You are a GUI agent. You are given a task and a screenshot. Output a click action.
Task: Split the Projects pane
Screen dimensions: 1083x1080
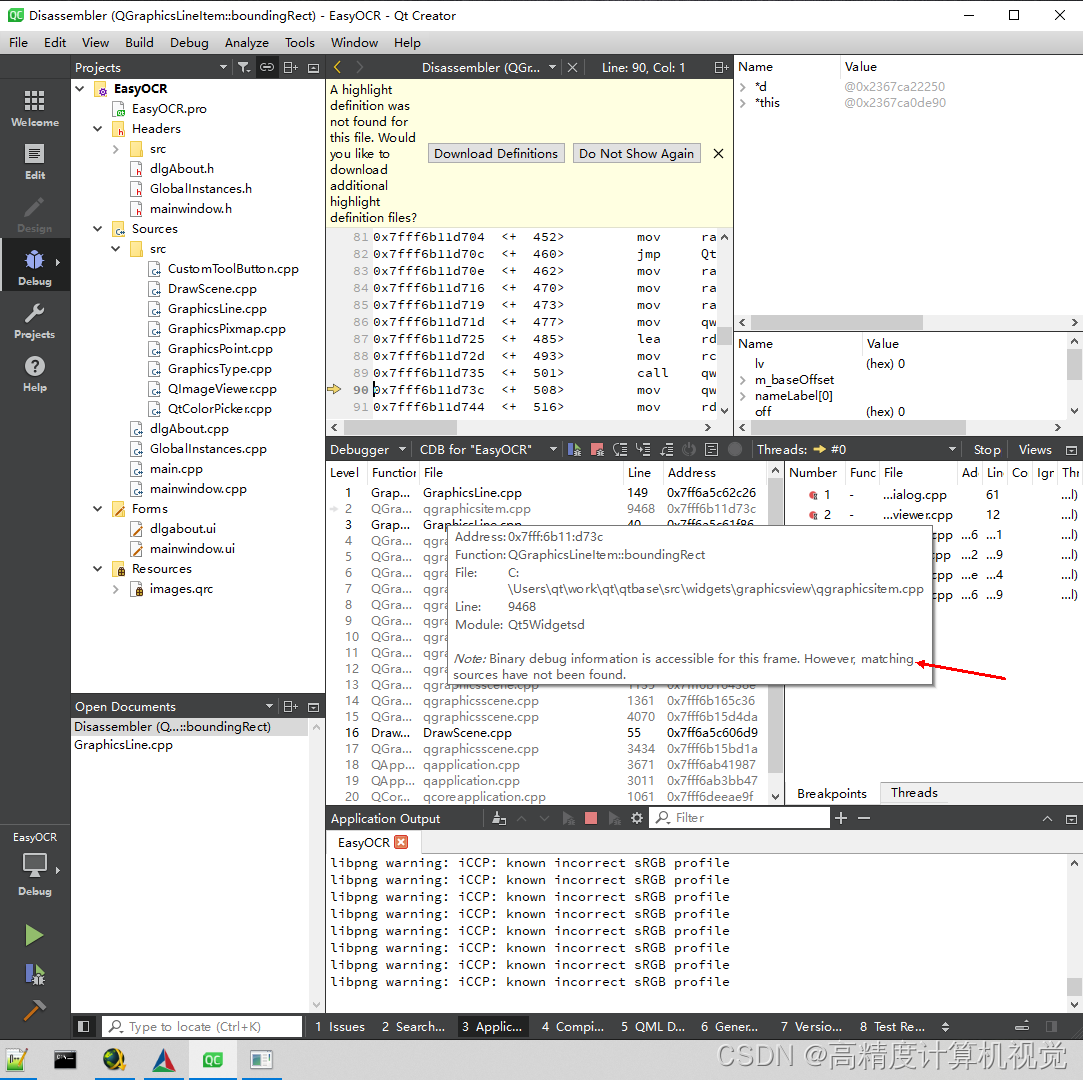tap(291, 67)
